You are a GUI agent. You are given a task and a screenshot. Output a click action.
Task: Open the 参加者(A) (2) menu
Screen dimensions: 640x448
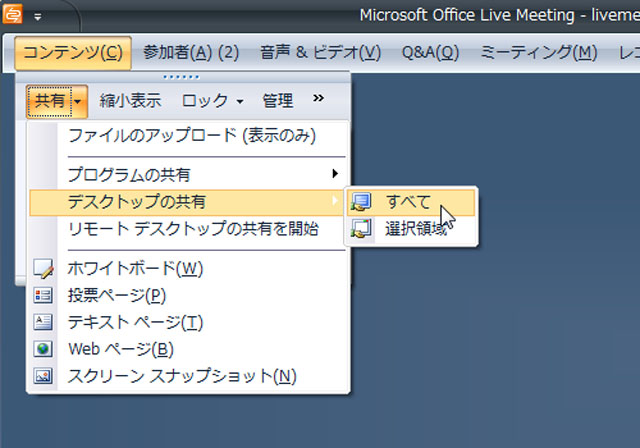click(191, 53)
